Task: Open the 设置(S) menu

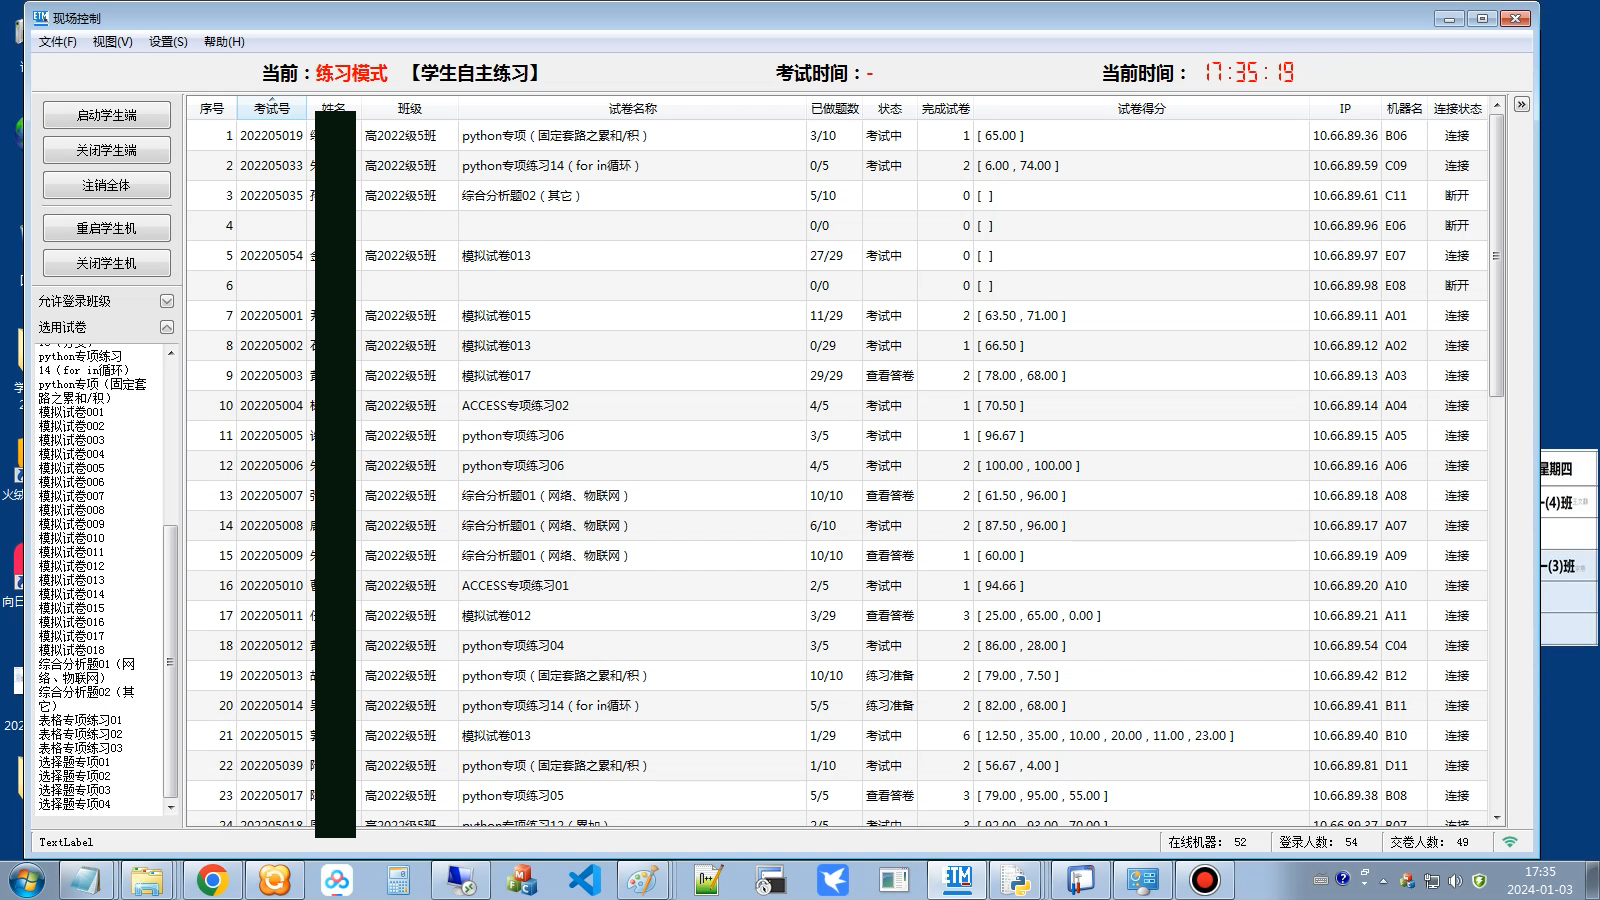Action: (168, 42)
